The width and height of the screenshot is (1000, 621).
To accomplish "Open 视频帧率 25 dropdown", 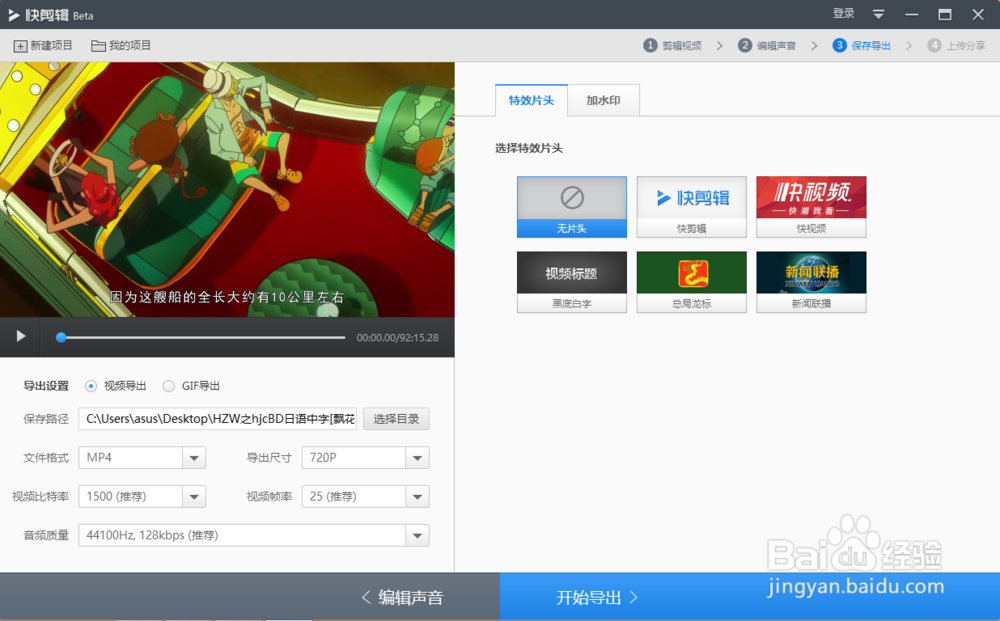I will [x=365, y=497].
